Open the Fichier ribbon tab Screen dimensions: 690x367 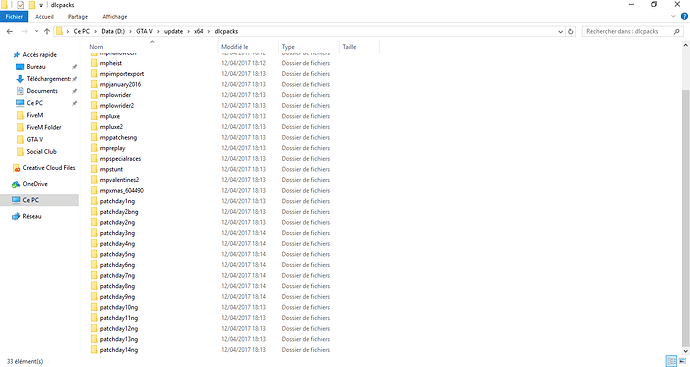point(14,17)
